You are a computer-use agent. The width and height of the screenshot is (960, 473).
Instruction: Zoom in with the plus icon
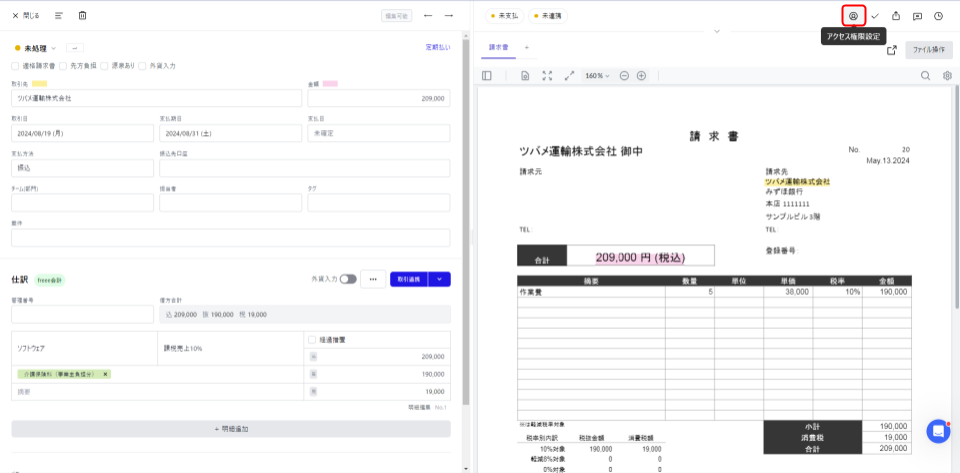(x=641, y=76)
